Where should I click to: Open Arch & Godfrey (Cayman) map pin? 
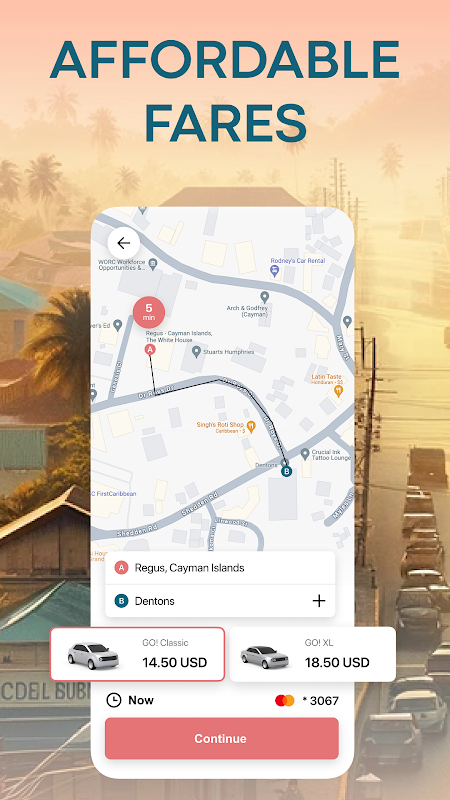click(x=264, y=296)
